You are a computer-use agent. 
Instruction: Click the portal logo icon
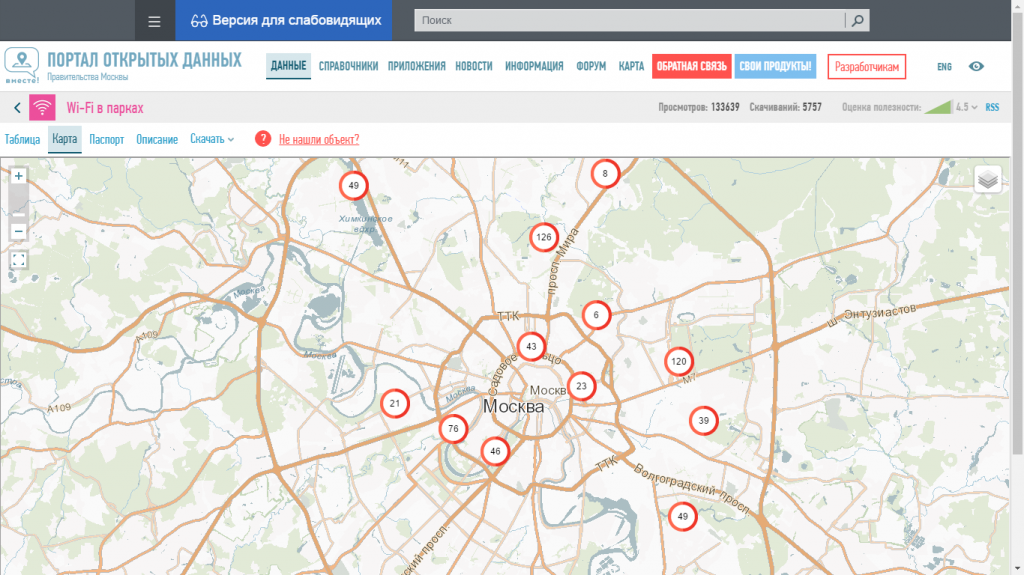(22, 65)
